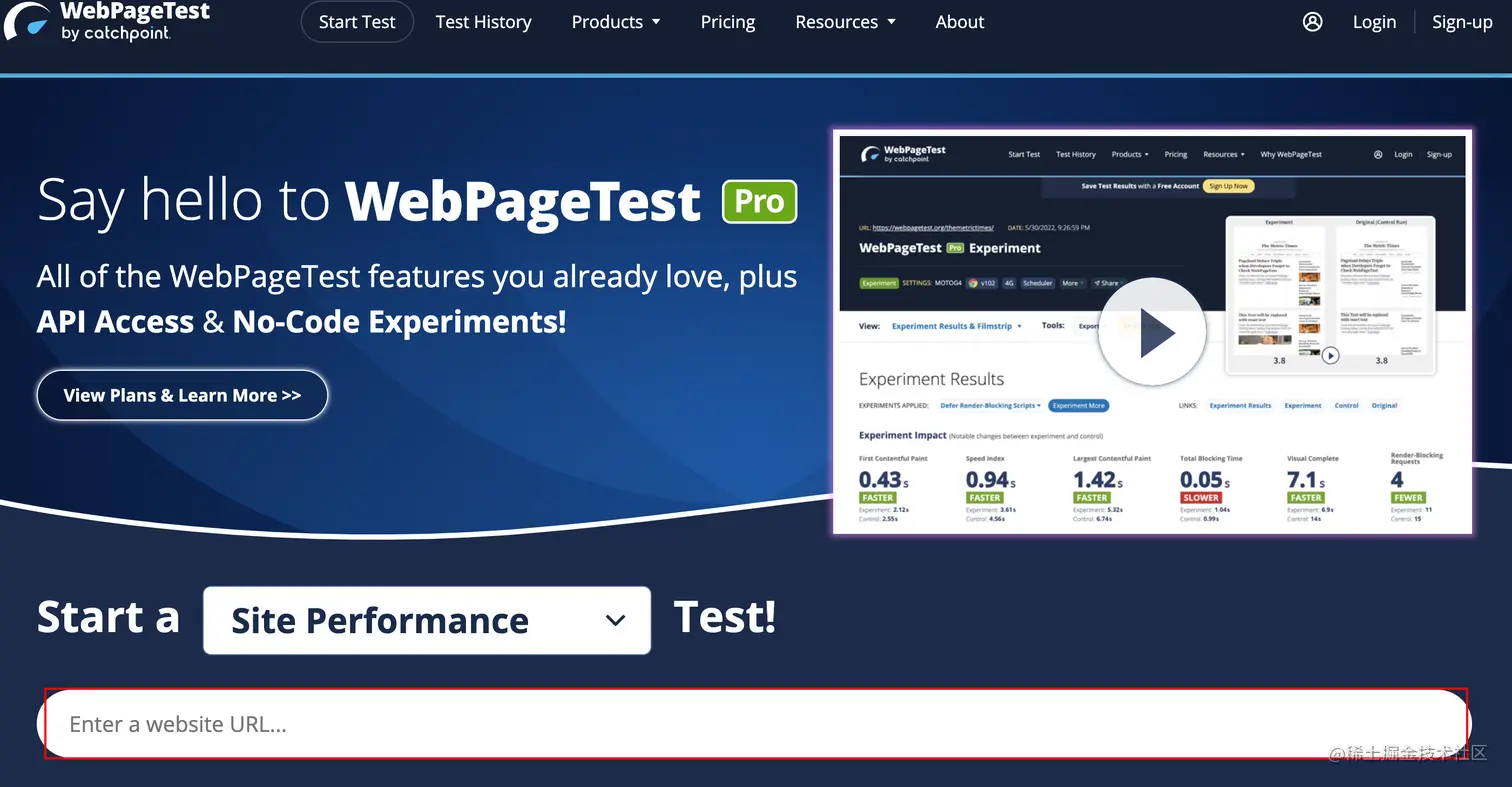This screenshot has height=787, width=1512.
Task: Open the Start Test page
Action: [357, 22]
